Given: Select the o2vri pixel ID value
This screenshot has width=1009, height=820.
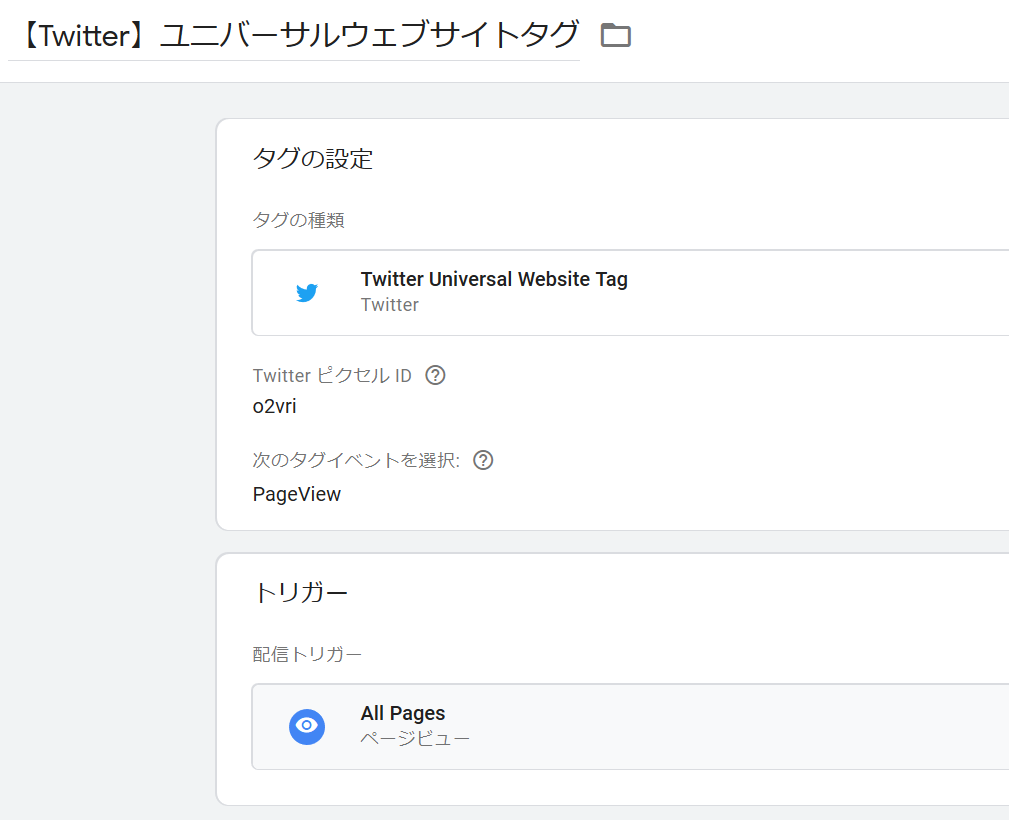Looking at the screenshot, I should [x=275, y=407].
